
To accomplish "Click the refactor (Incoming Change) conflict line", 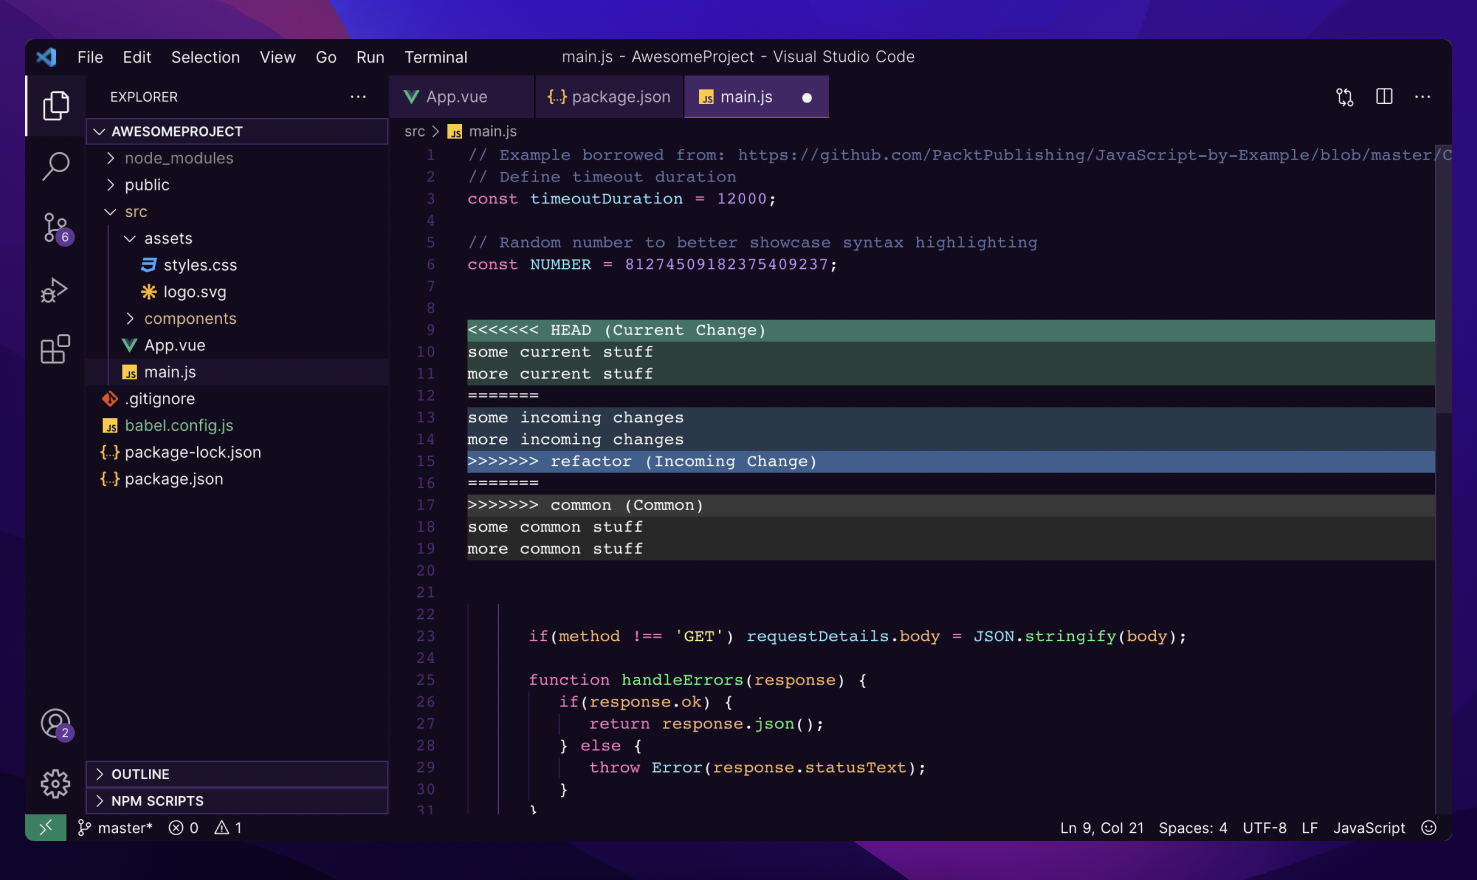I will click(x=950, y=461).
